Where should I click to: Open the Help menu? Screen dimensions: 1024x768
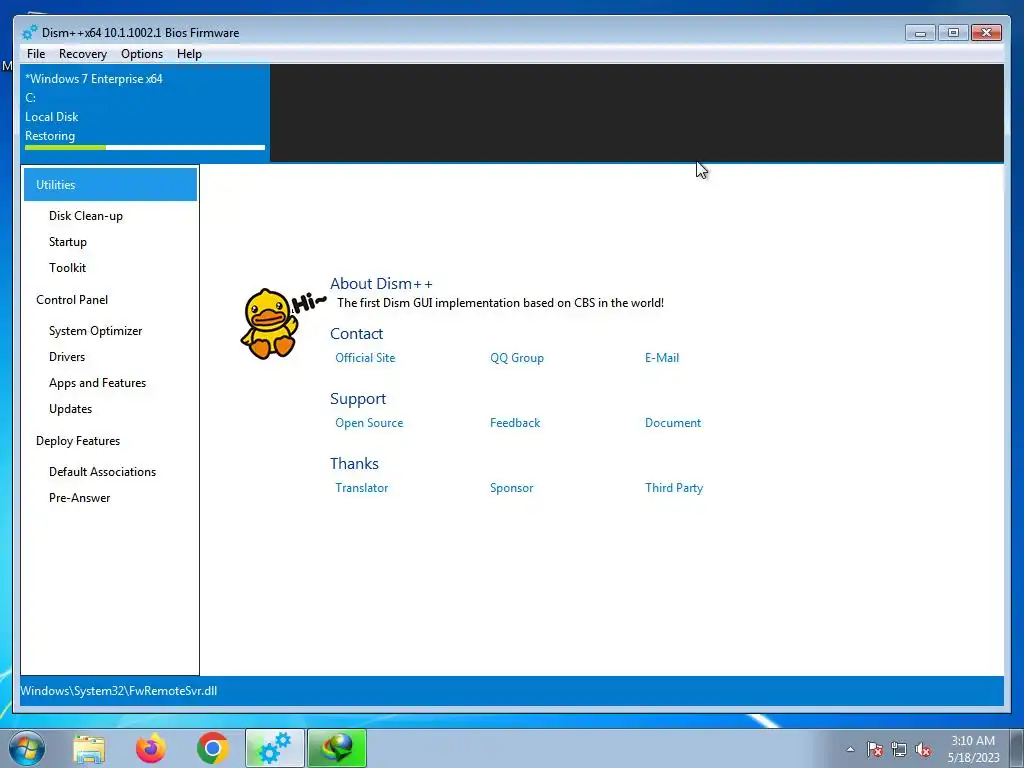coord(189,54)
